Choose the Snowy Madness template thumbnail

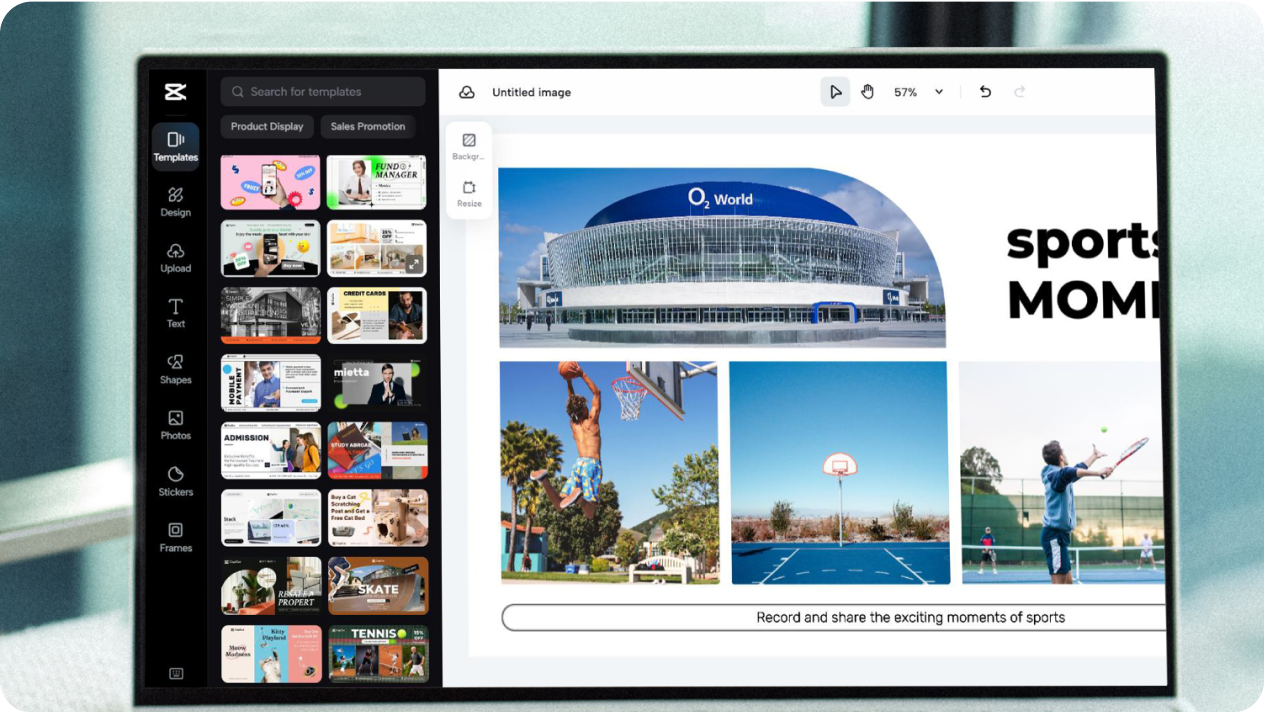click(271, 653)
